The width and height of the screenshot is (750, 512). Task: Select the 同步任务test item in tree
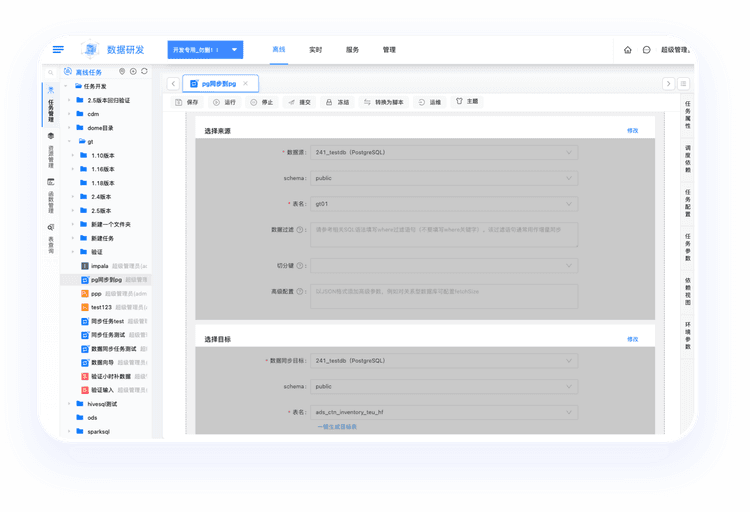pyautogui.click(x=106, y=321)
